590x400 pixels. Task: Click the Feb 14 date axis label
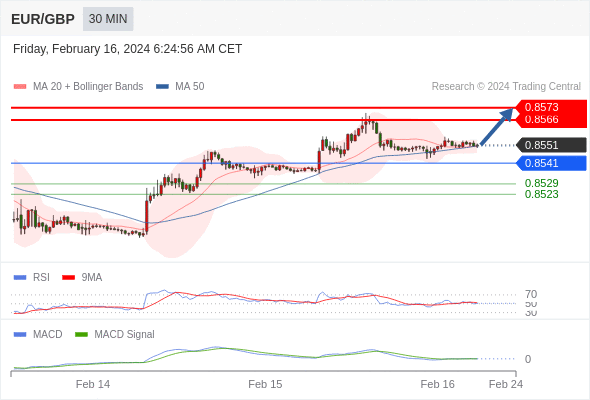(93, 384)
